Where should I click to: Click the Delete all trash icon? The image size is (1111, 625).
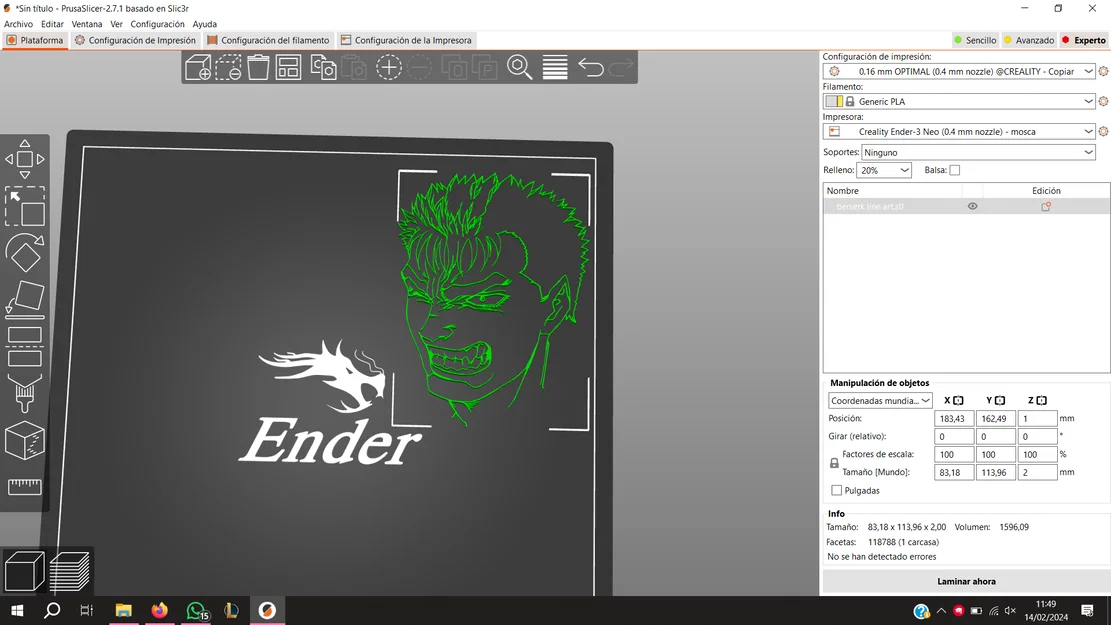[258, 67]
